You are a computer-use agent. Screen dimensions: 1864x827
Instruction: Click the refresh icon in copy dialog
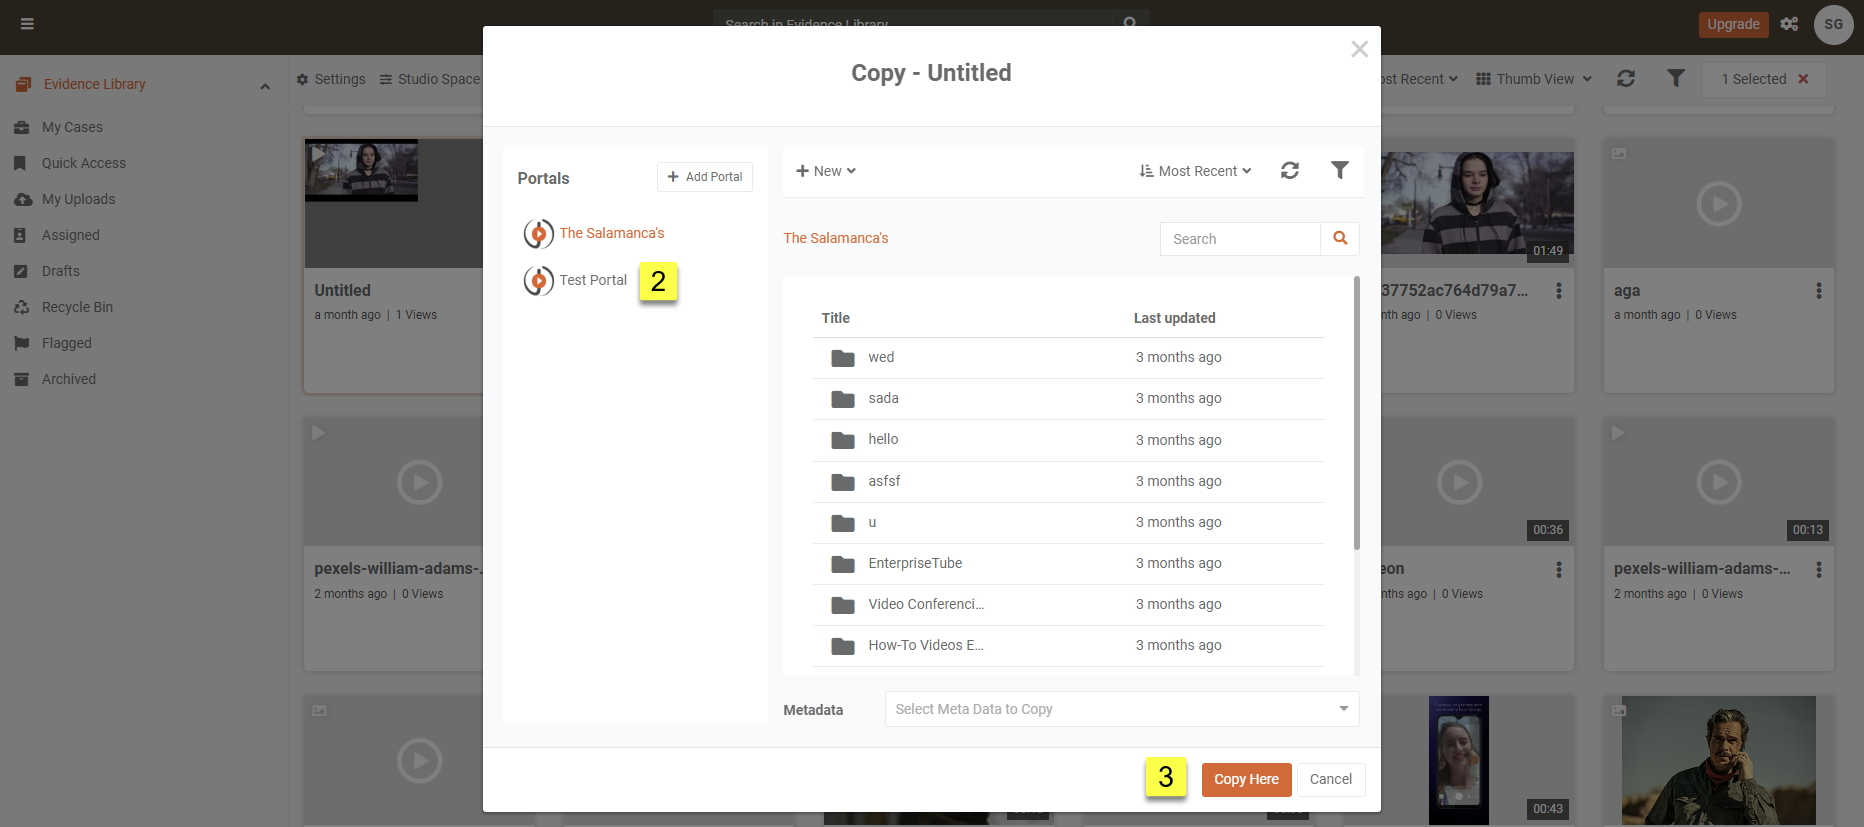1290,171
